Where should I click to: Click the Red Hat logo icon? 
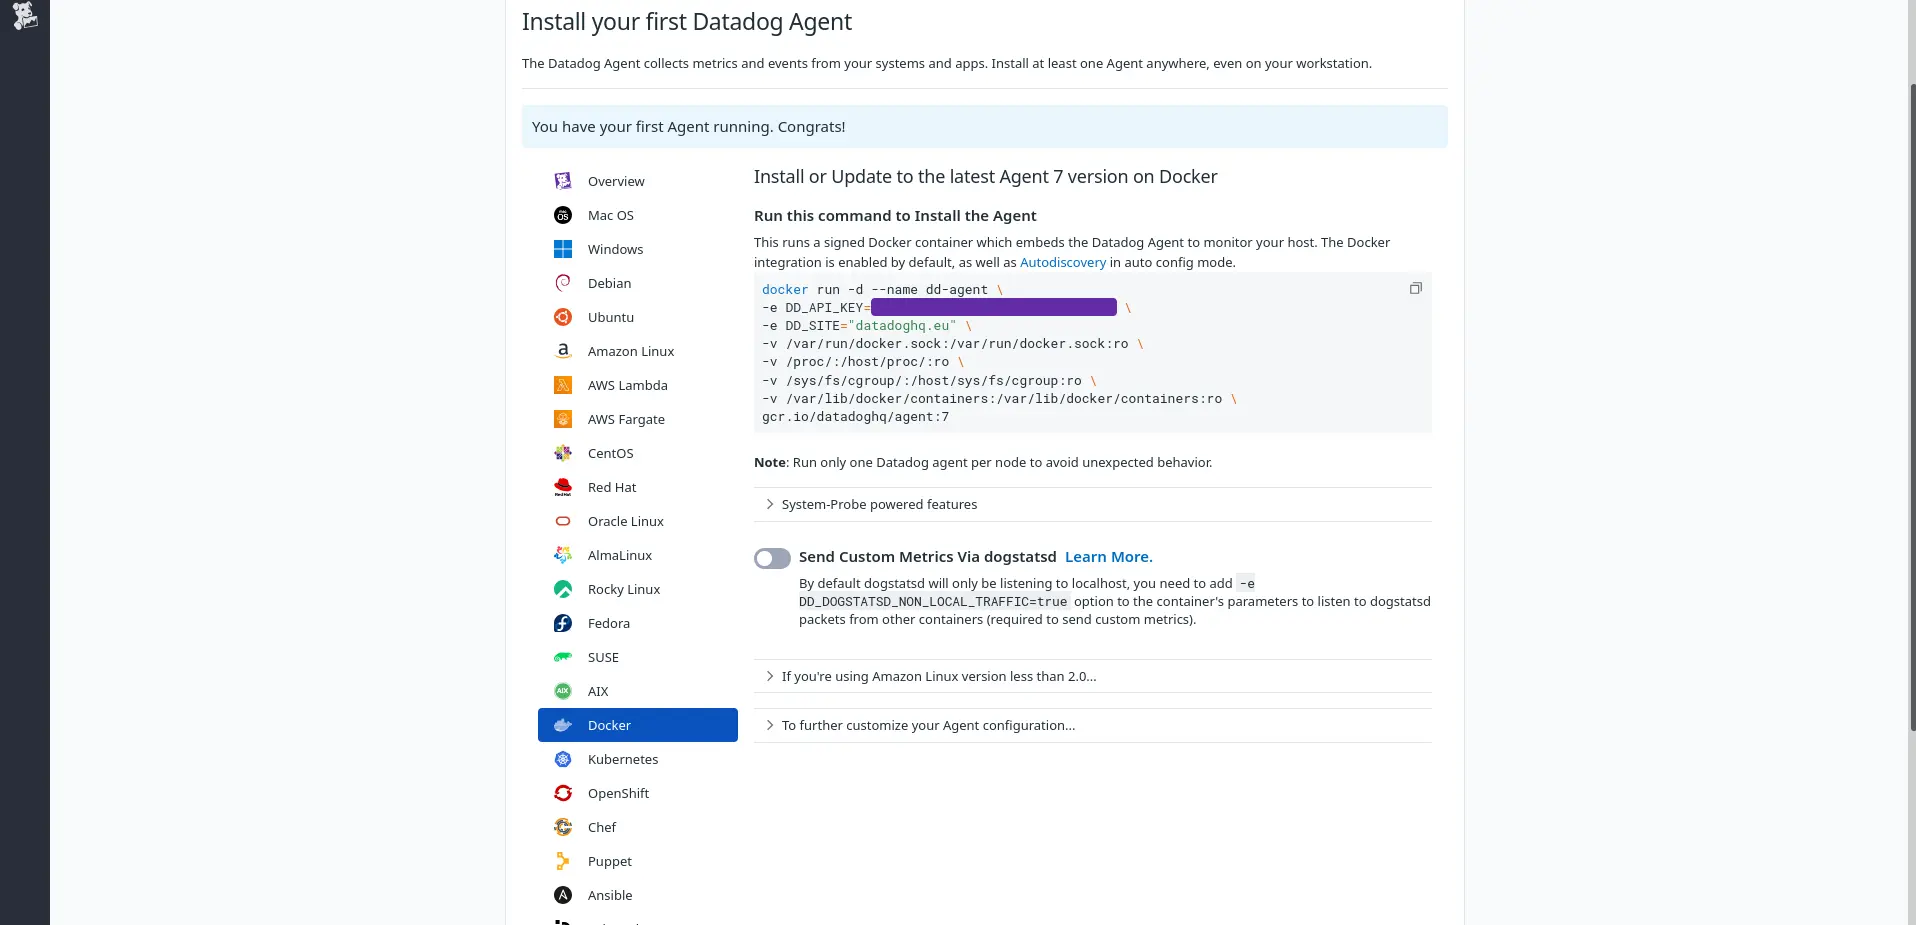[563, 487]
